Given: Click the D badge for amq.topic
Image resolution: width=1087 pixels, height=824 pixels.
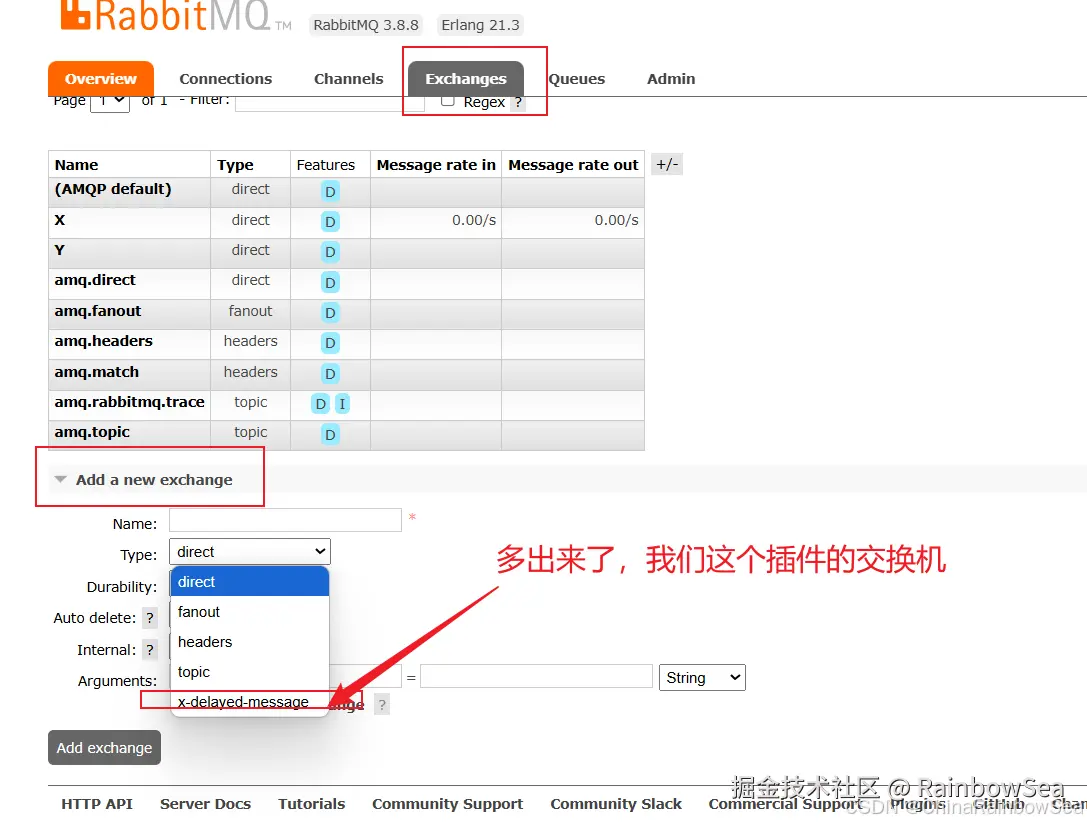Looking at the screenshot, I should point(330,435).
